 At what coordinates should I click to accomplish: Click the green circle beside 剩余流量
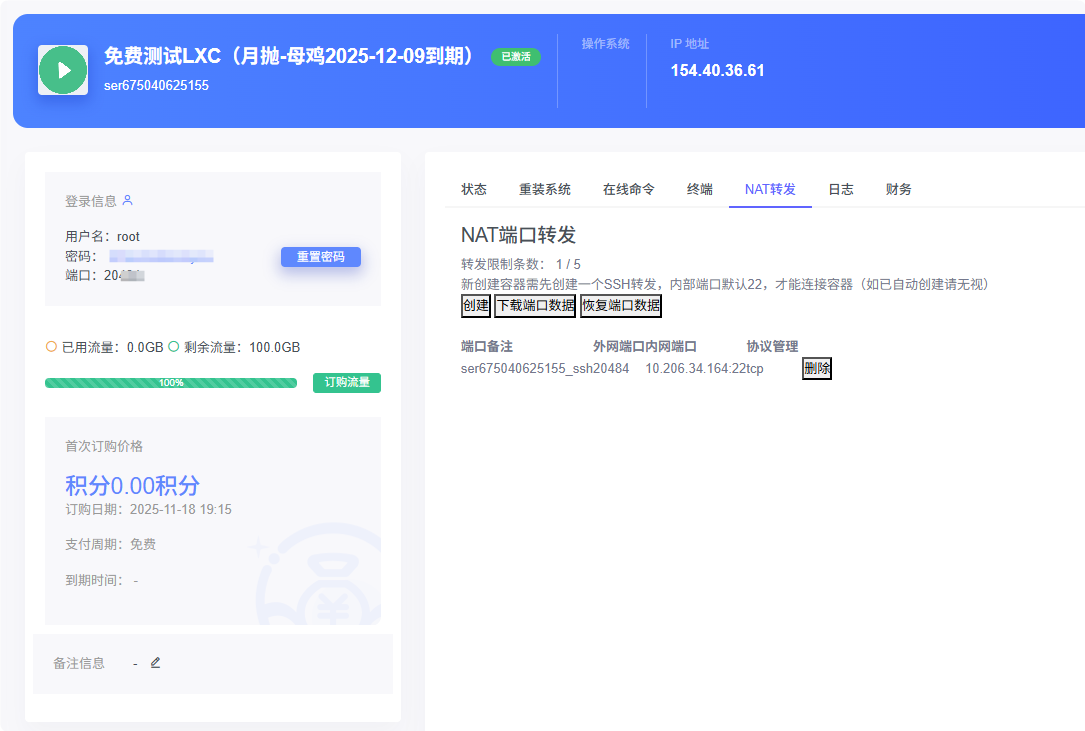point(173,347)
